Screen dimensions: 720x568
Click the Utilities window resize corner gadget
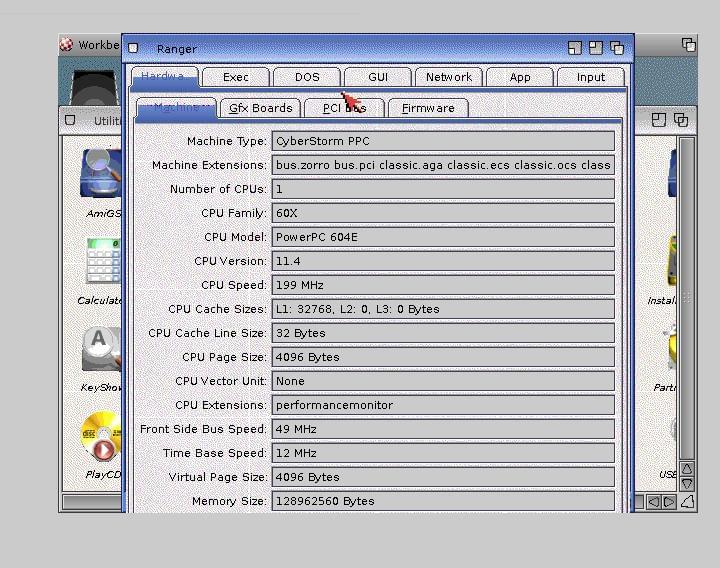click(x=687, y=502)
